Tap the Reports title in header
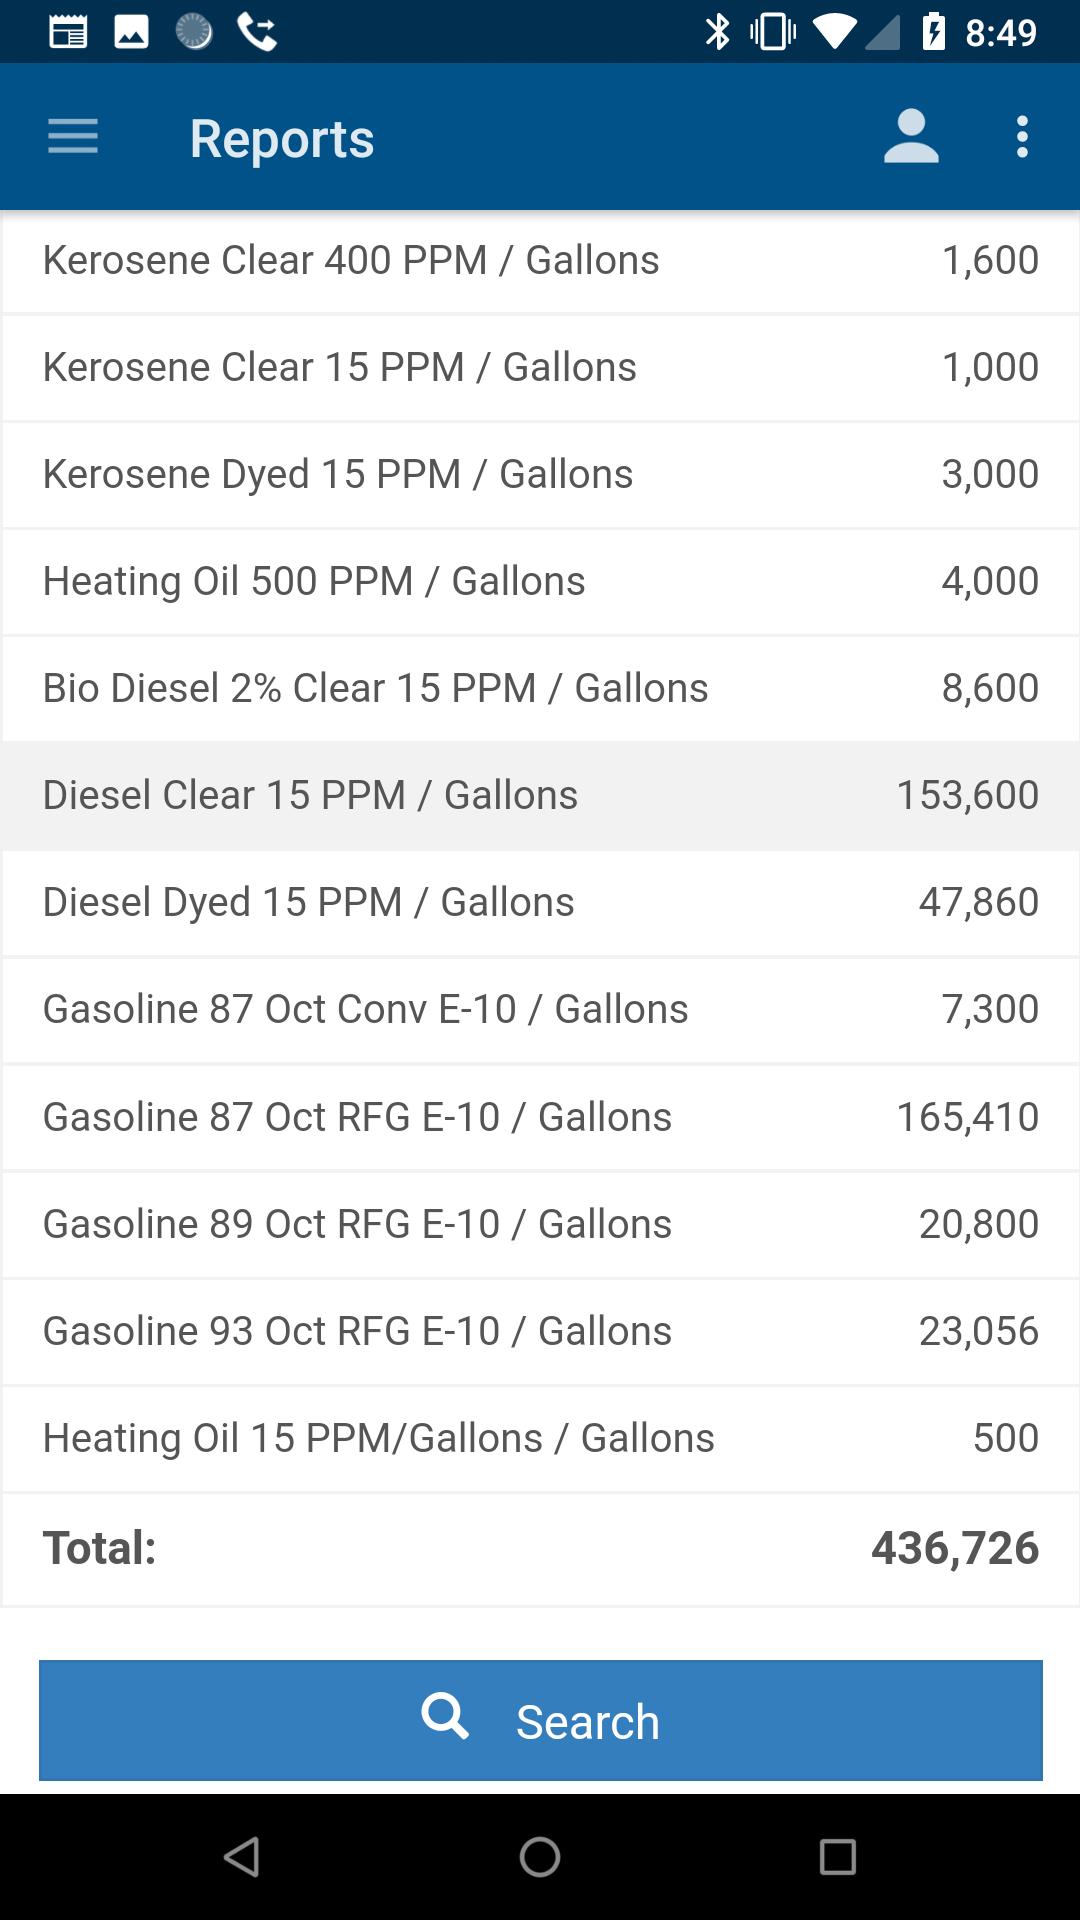Image resolution: width=1080 pixels, height=1920 pixels. 282,138
